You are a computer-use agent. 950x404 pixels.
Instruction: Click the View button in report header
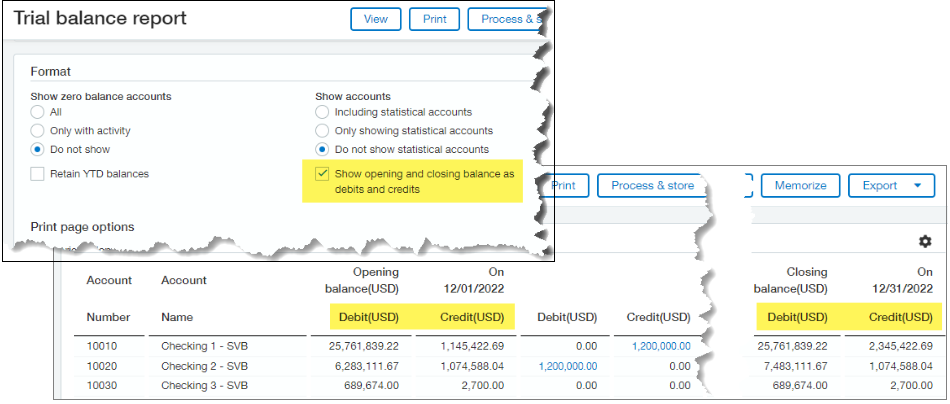[x=376, y=19]
